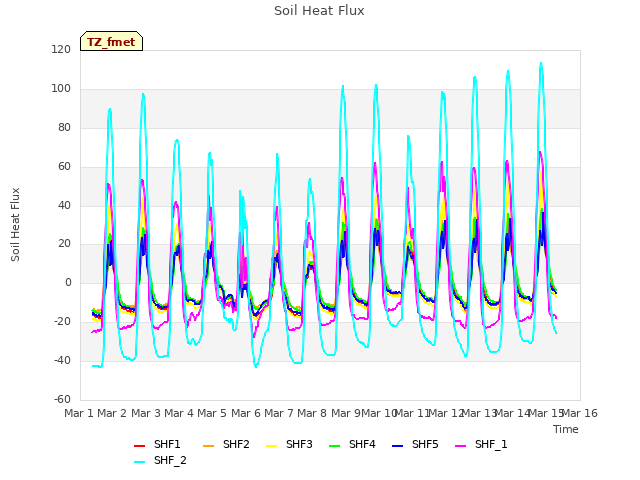
Task: Click the Mar 4 x-axis tick label
Action: coord(179,413)
